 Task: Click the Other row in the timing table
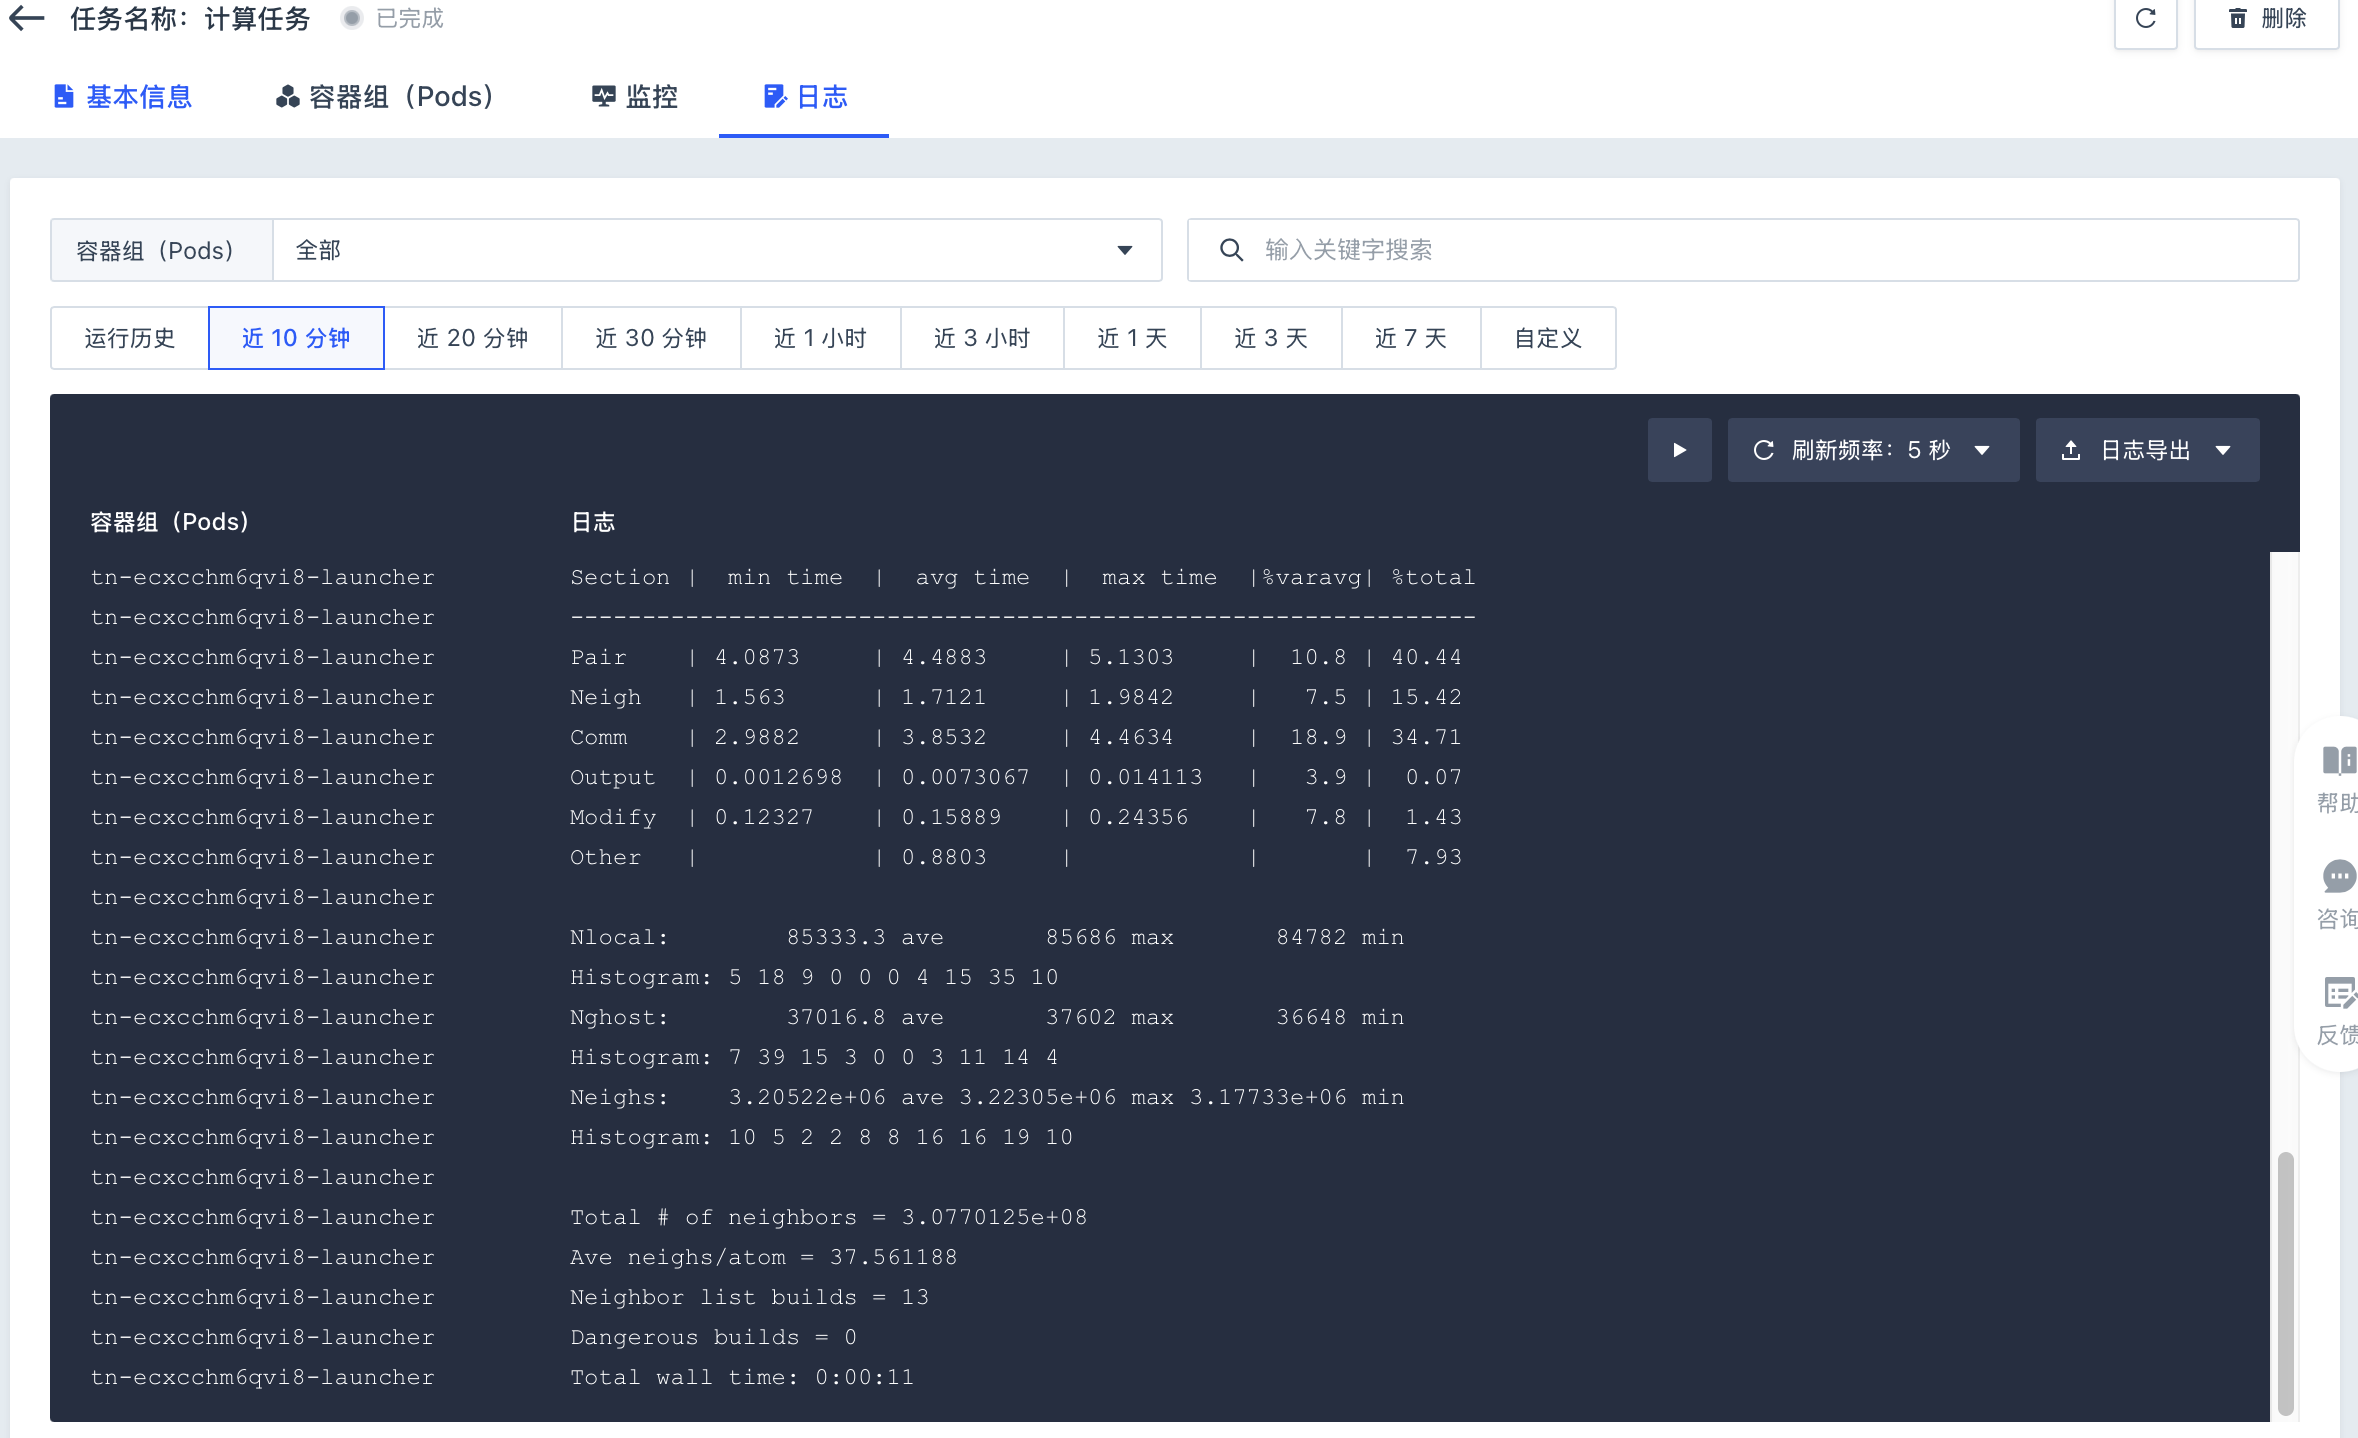[1016, 857]
